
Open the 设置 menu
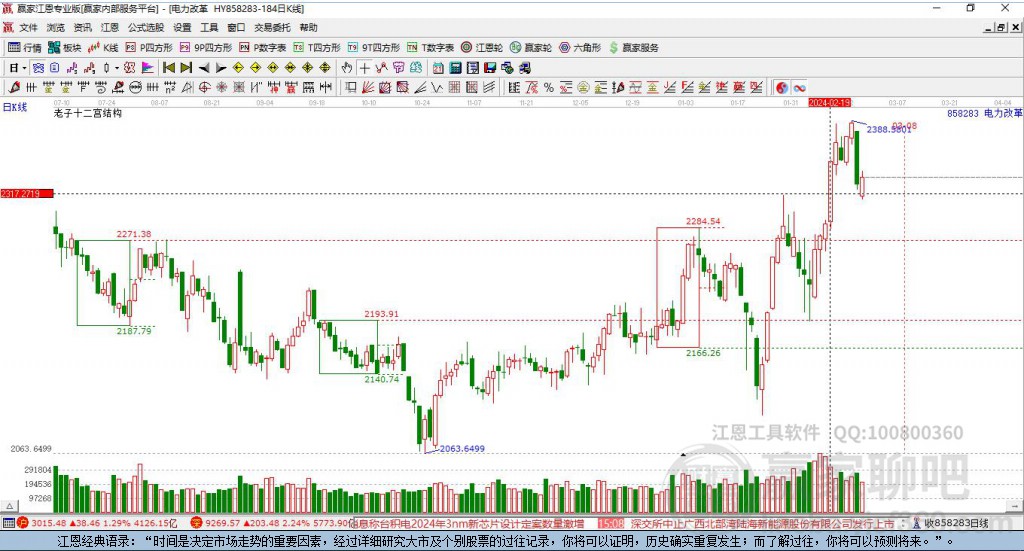pos(182,27)
